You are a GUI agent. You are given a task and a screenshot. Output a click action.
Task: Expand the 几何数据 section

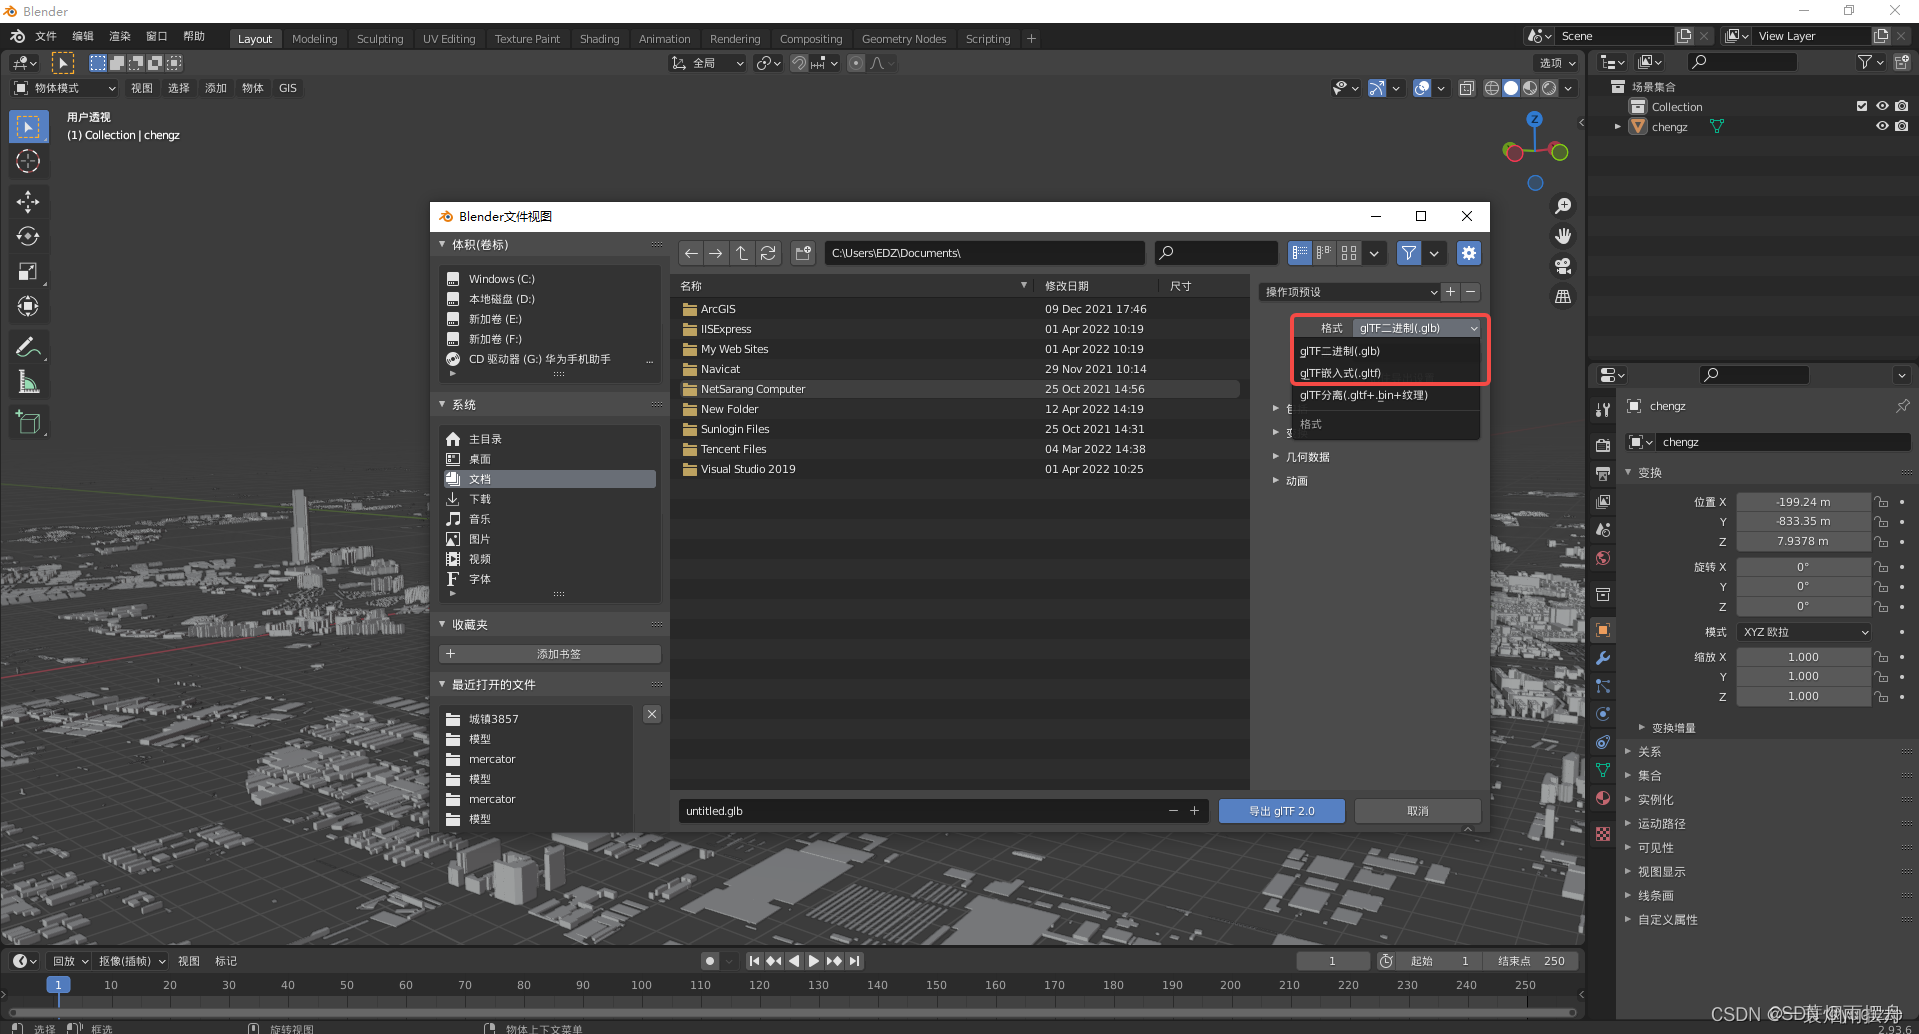[x=1306, y=456]
